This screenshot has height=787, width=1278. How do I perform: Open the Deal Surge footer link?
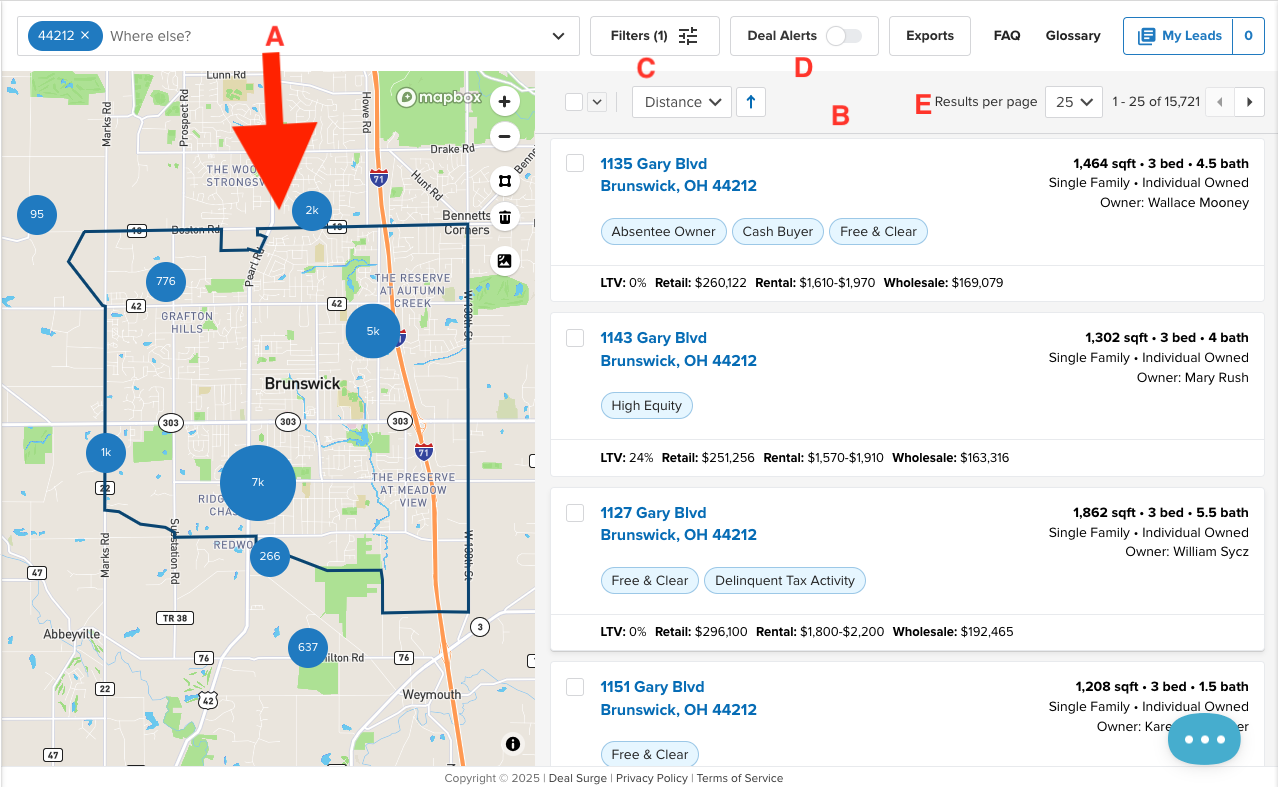(x=578, y=778)
